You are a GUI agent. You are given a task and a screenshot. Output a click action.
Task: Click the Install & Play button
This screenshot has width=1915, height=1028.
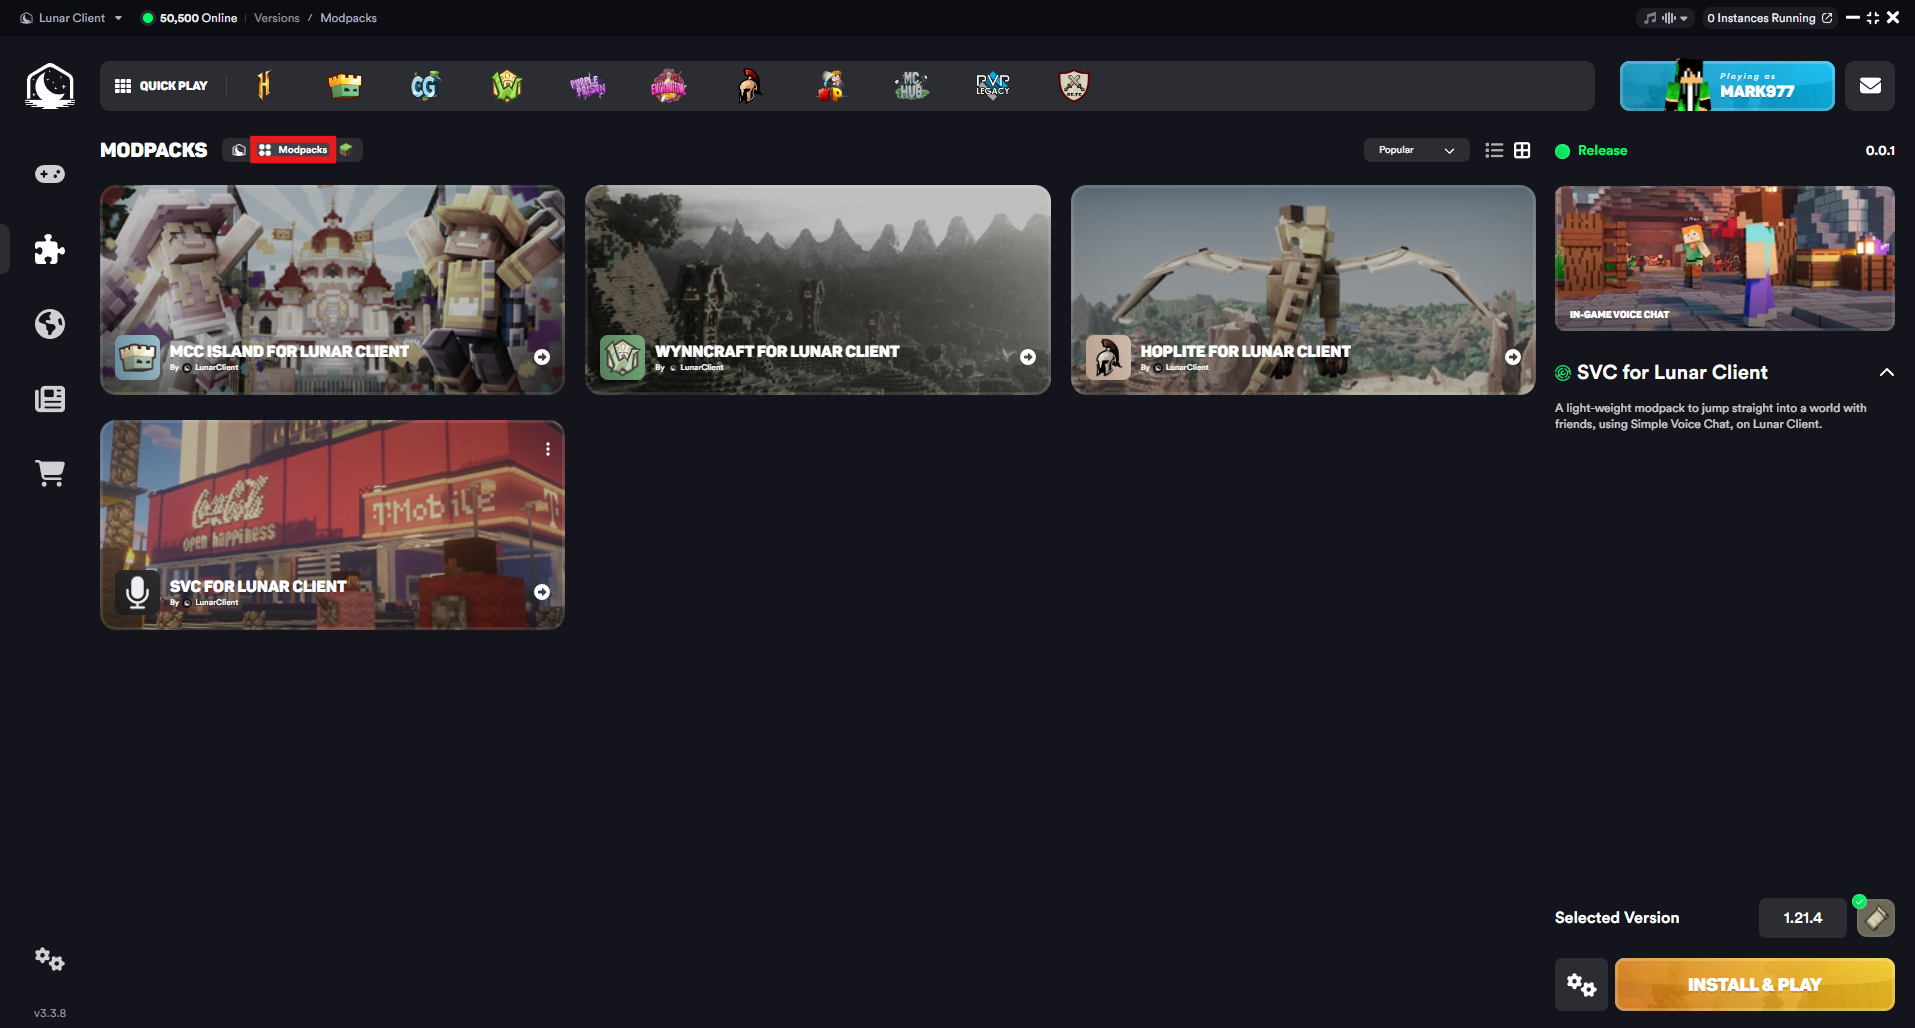[x=1754, y=985]
